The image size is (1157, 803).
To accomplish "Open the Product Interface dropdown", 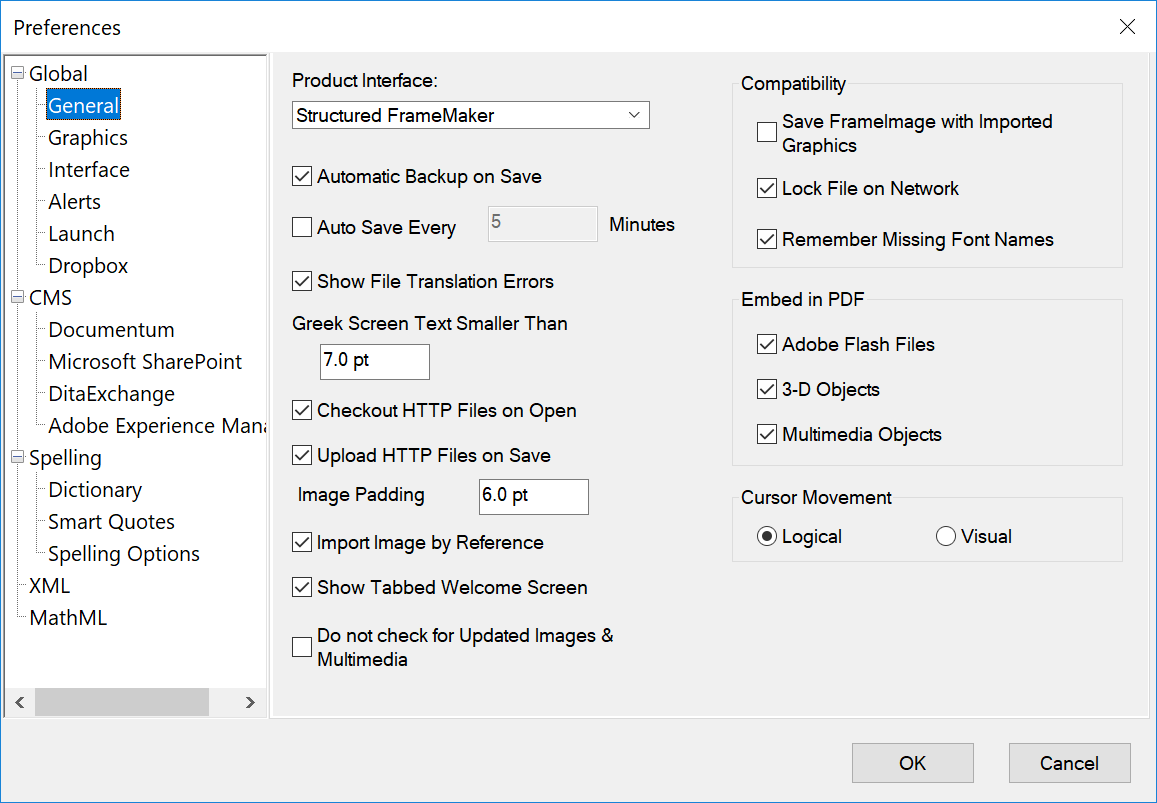I will (634, 115).
